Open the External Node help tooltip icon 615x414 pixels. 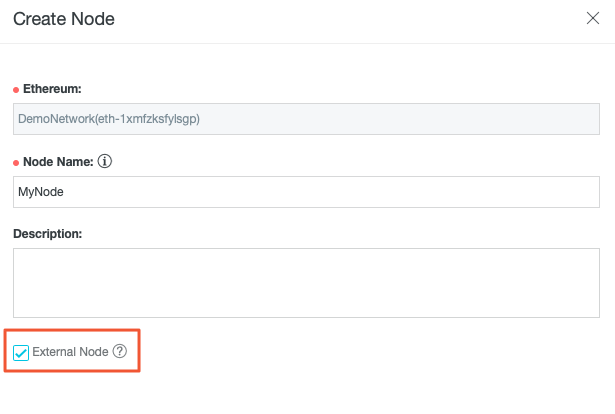(x=120, y=351)
